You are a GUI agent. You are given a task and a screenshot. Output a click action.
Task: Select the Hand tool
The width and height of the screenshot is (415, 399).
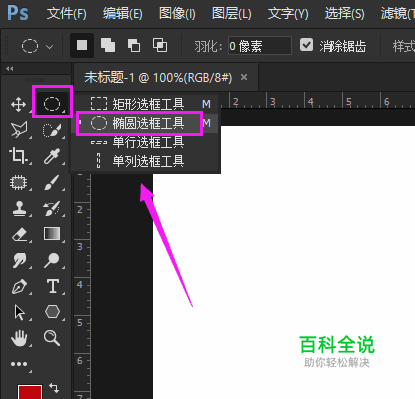pyautogui.click(x=19, y=338)
